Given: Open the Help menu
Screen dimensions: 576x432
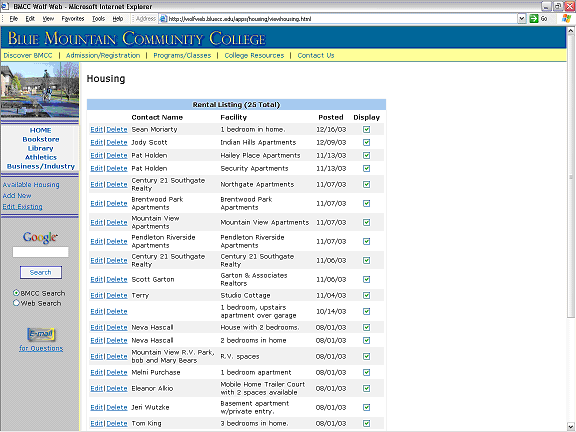Looking at the screenshot, I should [118, 18].
